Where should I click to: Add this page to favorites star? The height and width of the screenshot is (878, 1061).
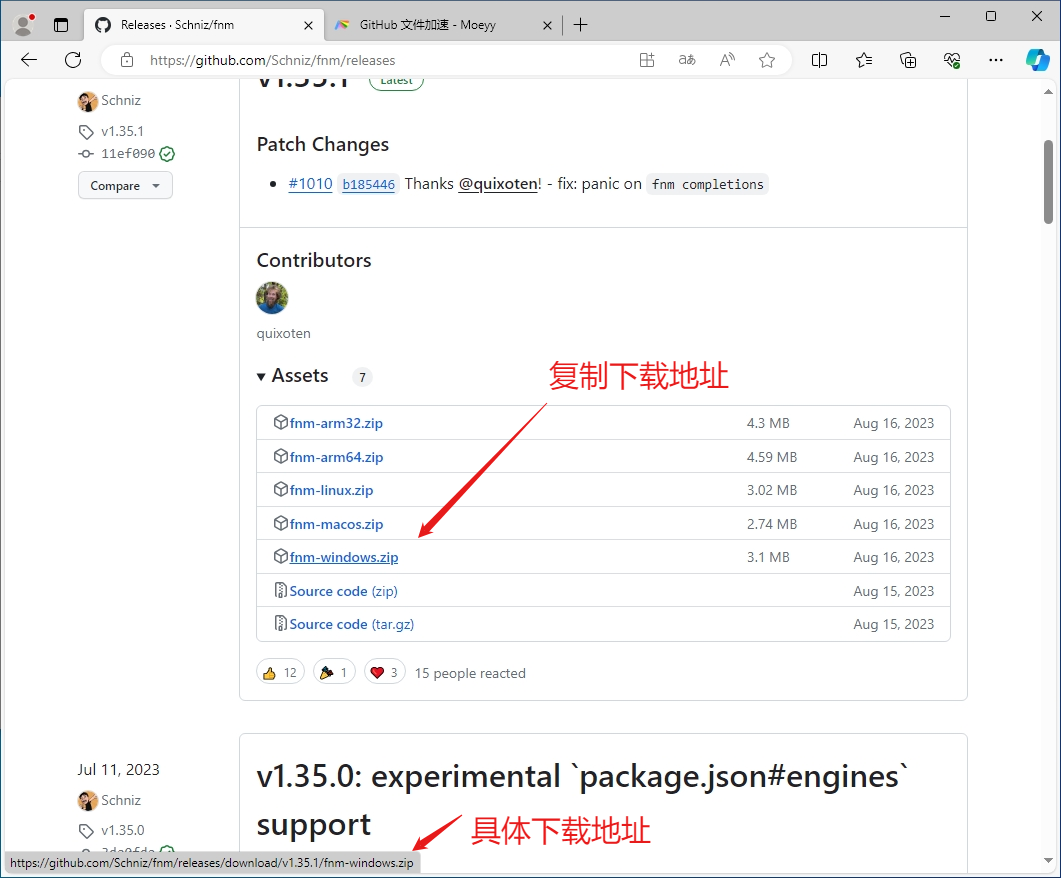point(767,60)
